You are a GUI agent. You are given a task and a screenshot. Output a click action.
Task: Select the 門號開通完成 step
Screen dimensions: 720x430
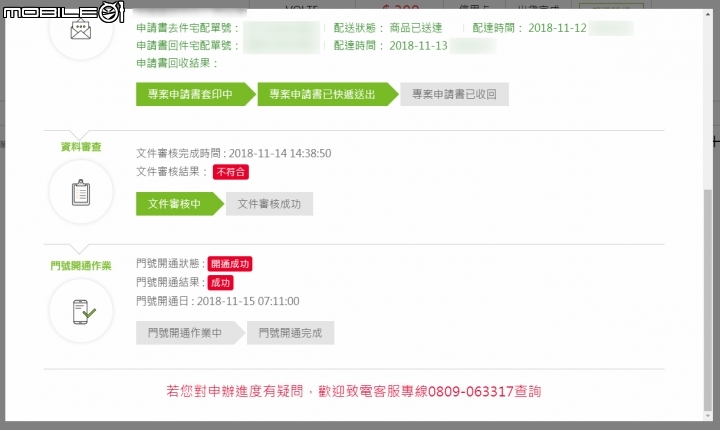coord(290,333)
